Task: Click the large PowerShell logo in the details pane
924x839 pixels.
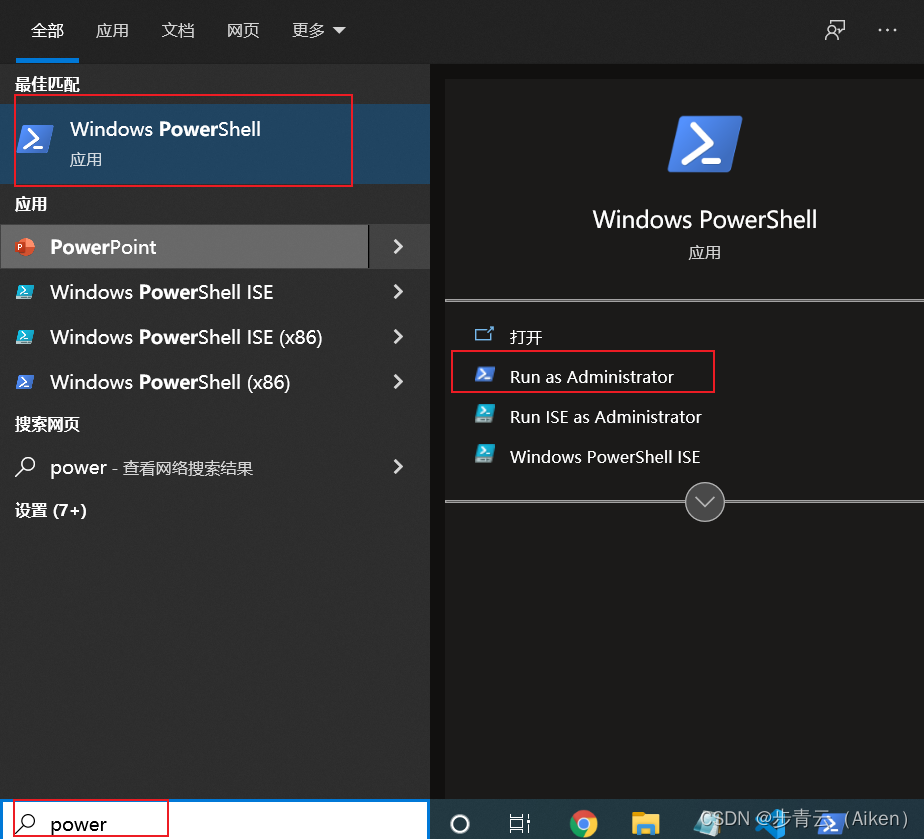Action: [x=705, y=144]
